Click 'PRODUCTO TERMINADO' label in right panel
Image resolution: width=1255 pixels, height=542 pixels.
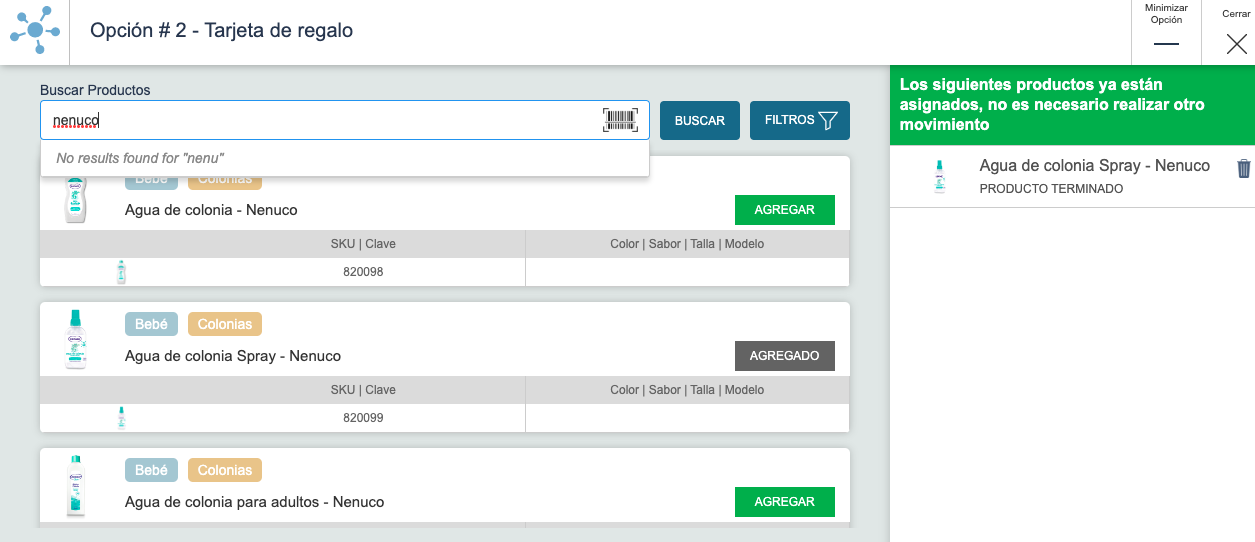(1051, 189)
